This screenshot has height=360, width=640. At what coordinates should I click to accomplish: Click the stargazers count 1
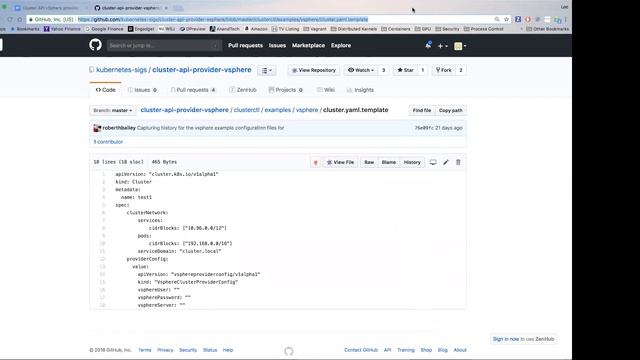tap(422, 70)
